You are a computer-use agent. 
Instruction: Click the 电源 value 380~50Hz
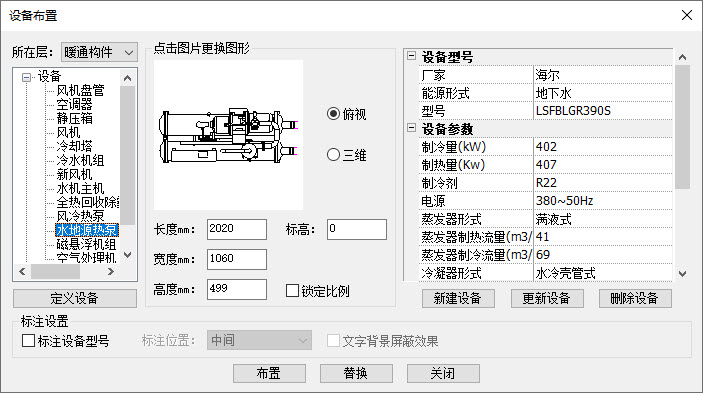[x=603, y=201]
